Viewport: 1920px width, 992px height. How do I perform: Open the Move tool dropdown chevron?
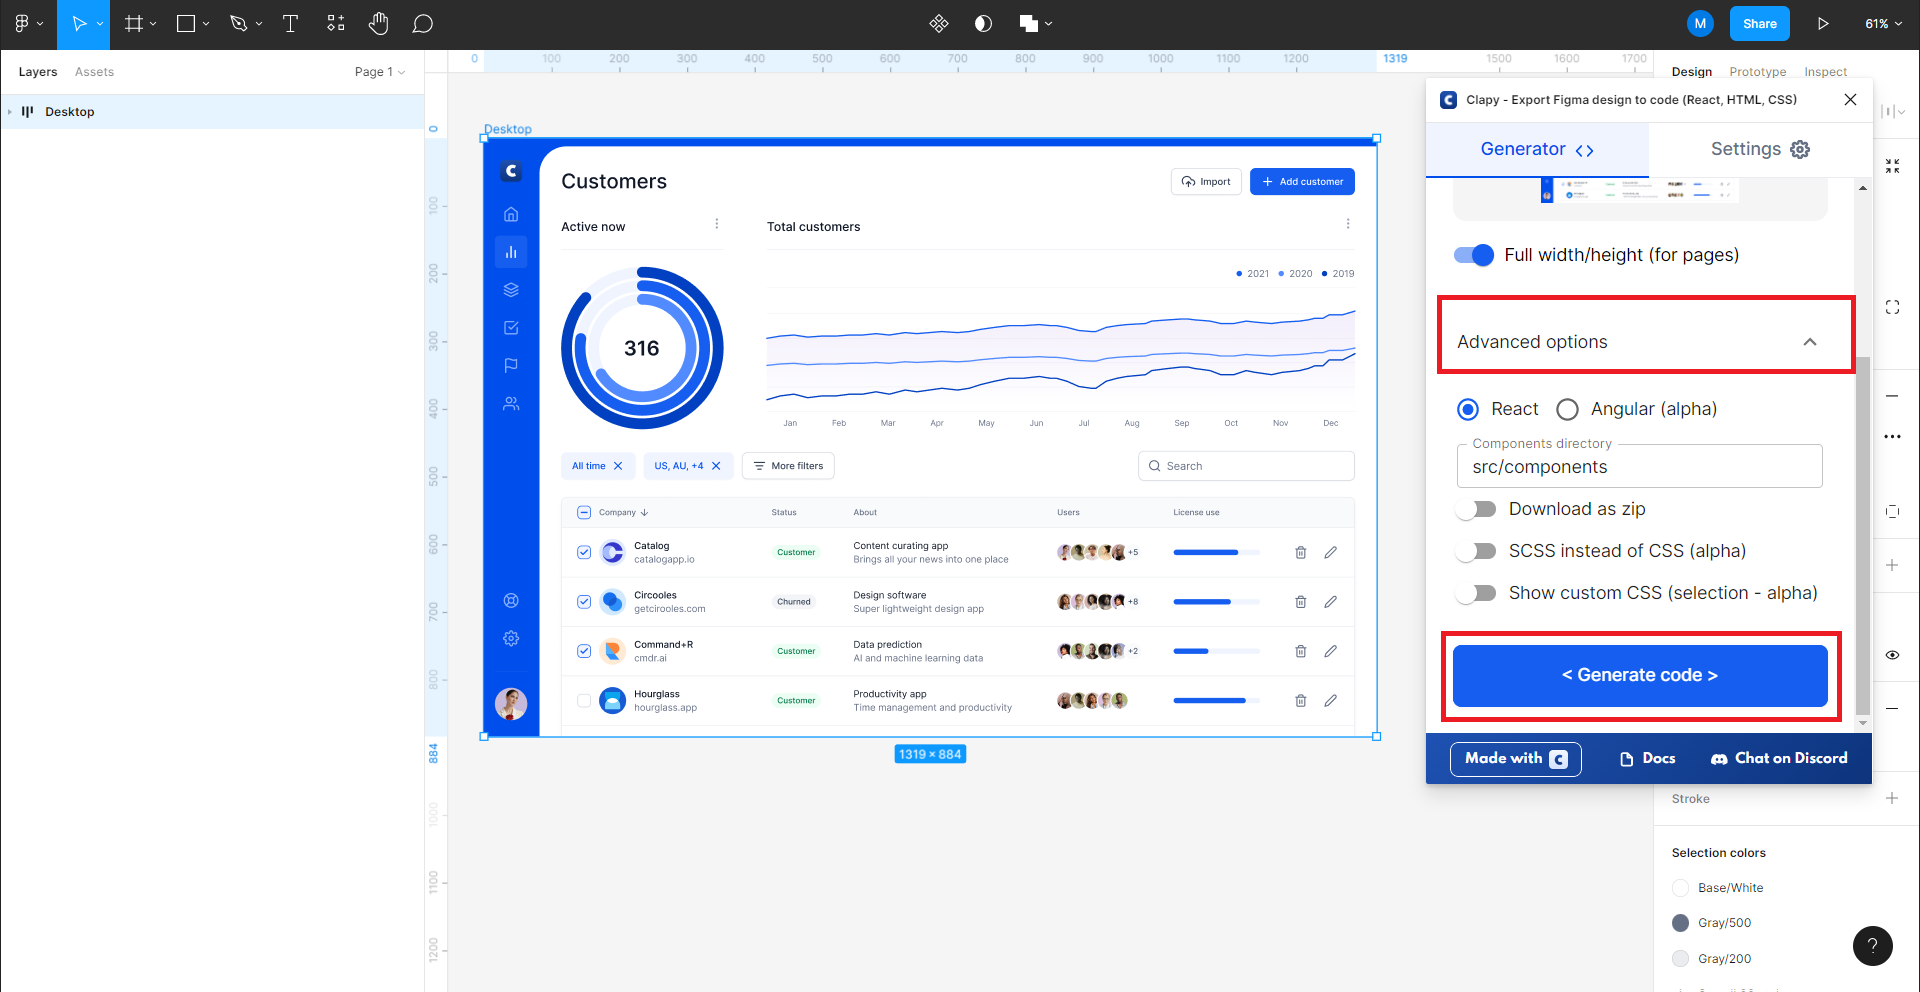[100, 23]
